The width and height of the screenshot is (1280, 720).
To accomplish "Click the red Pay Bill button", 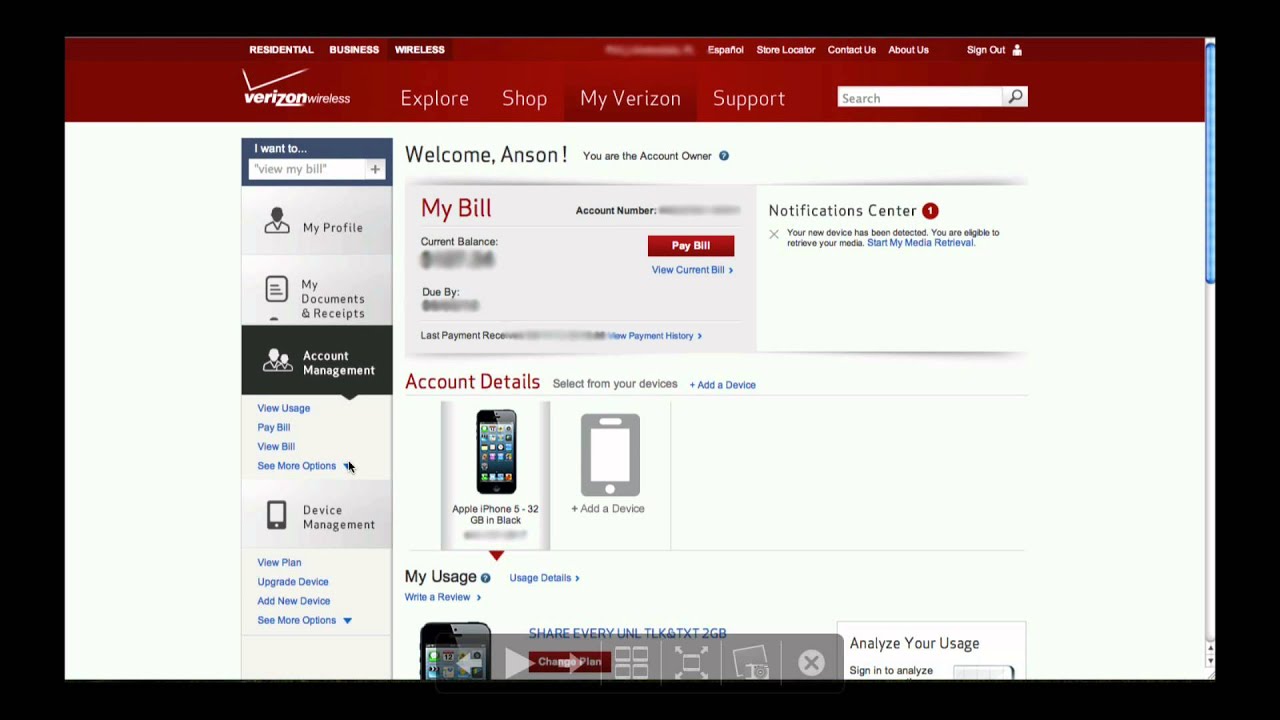I will tap(691, 246).
